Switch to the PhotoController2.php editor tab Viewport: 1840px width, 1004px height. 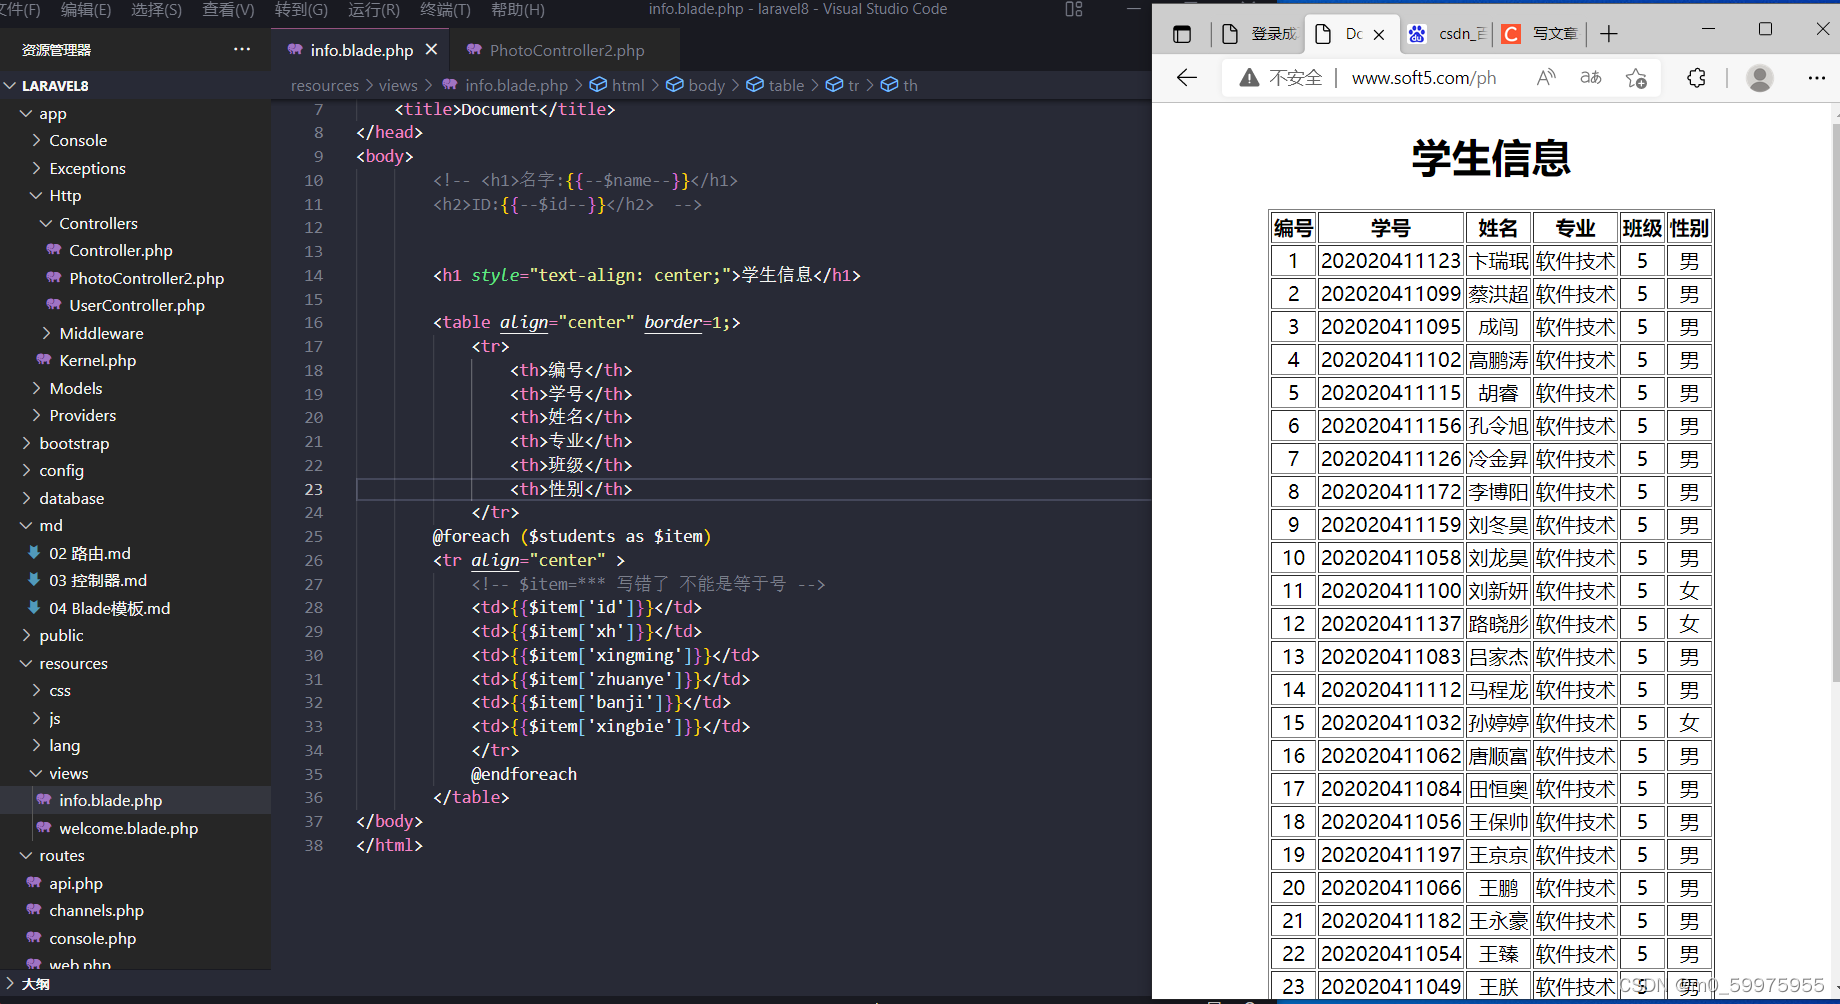click(566, 50)
